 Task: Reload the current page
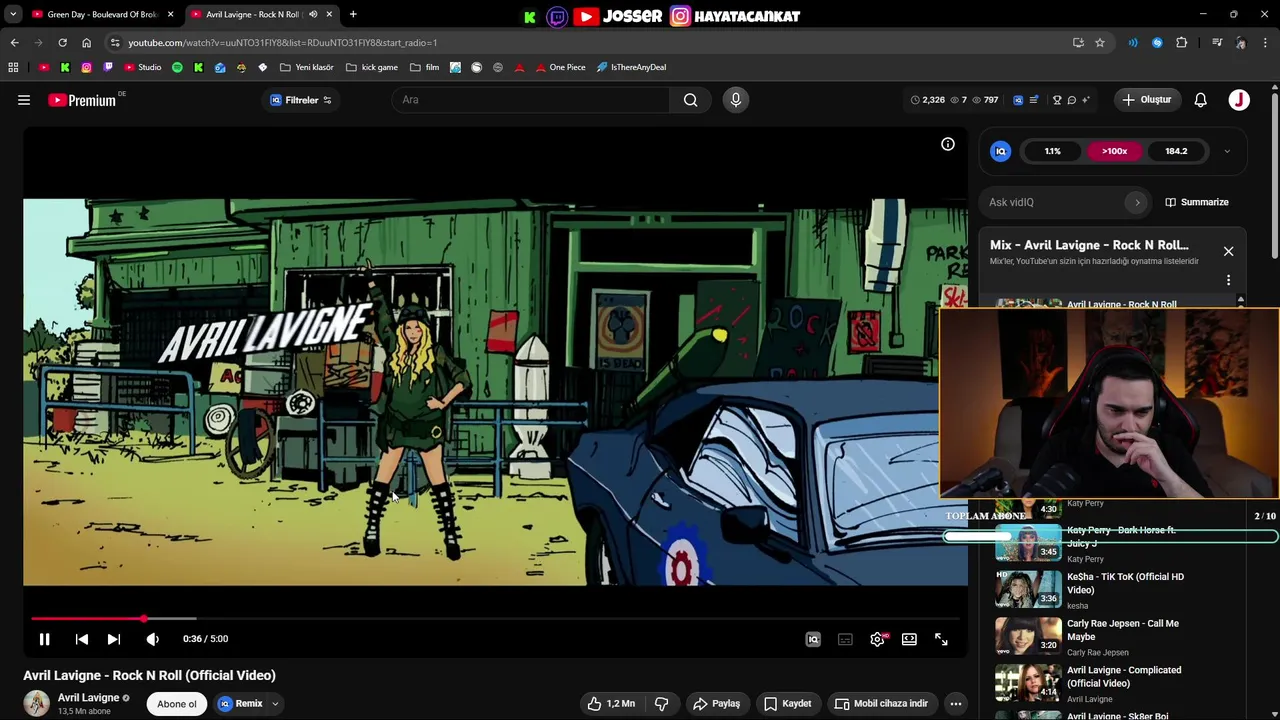[x=62, y=43]
